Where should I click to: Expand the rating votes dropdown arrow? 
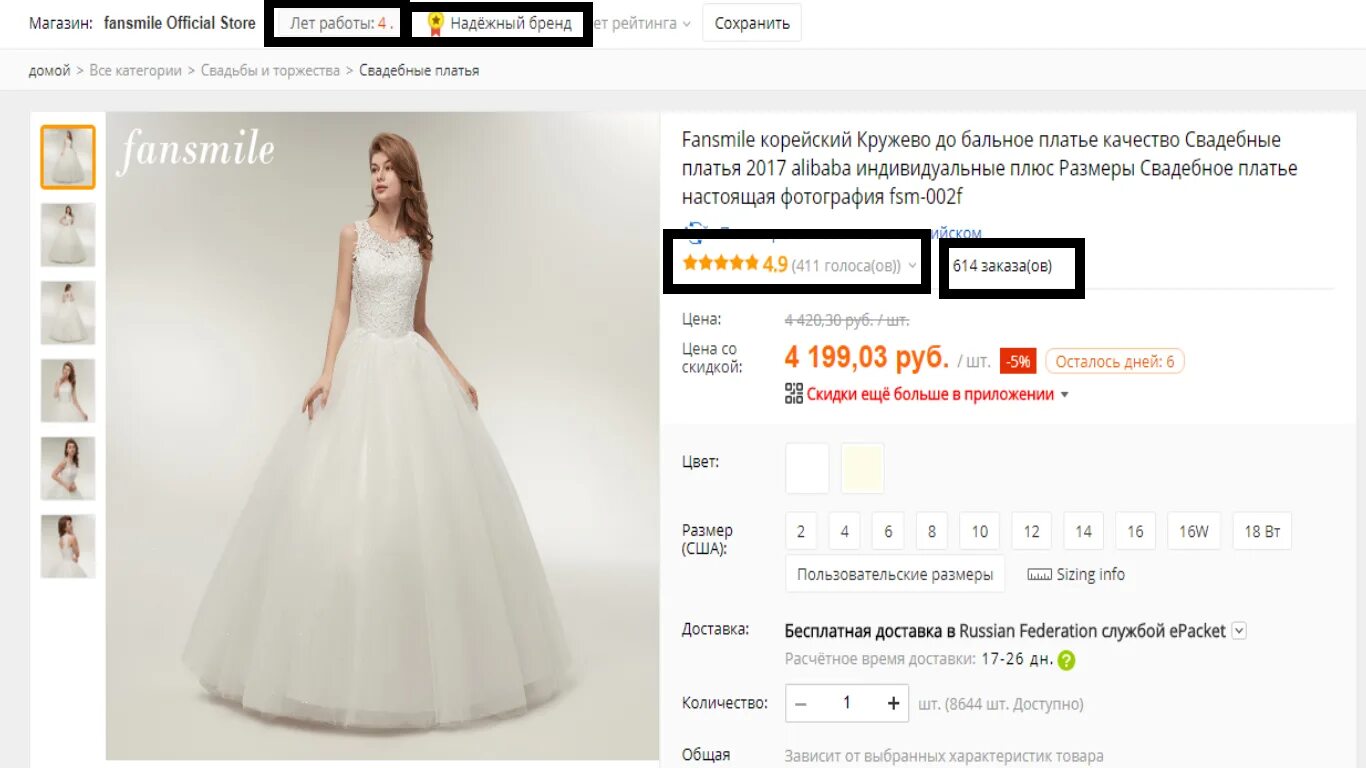tap(912, 266)
